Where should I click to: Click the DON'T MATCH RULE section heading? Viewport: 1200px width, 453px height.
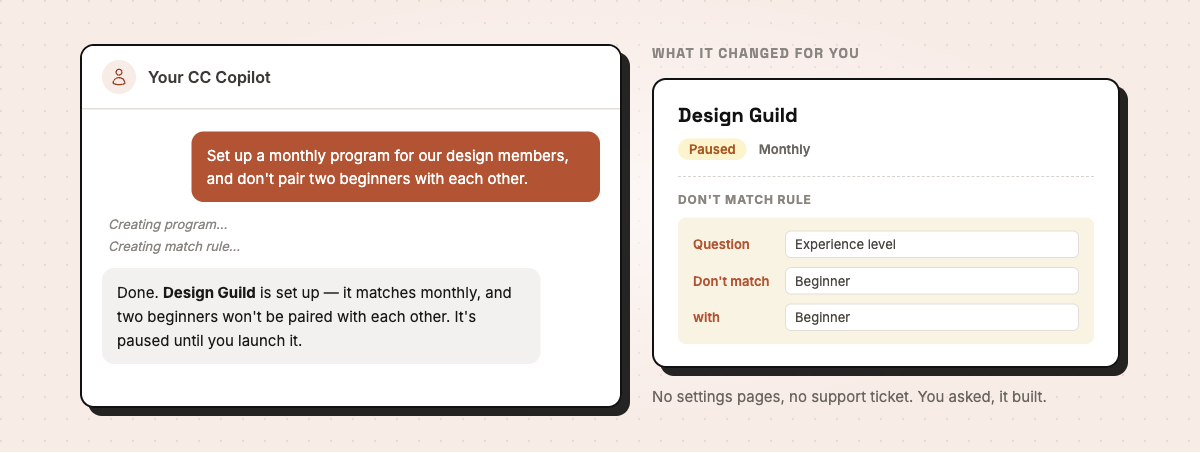744,200
